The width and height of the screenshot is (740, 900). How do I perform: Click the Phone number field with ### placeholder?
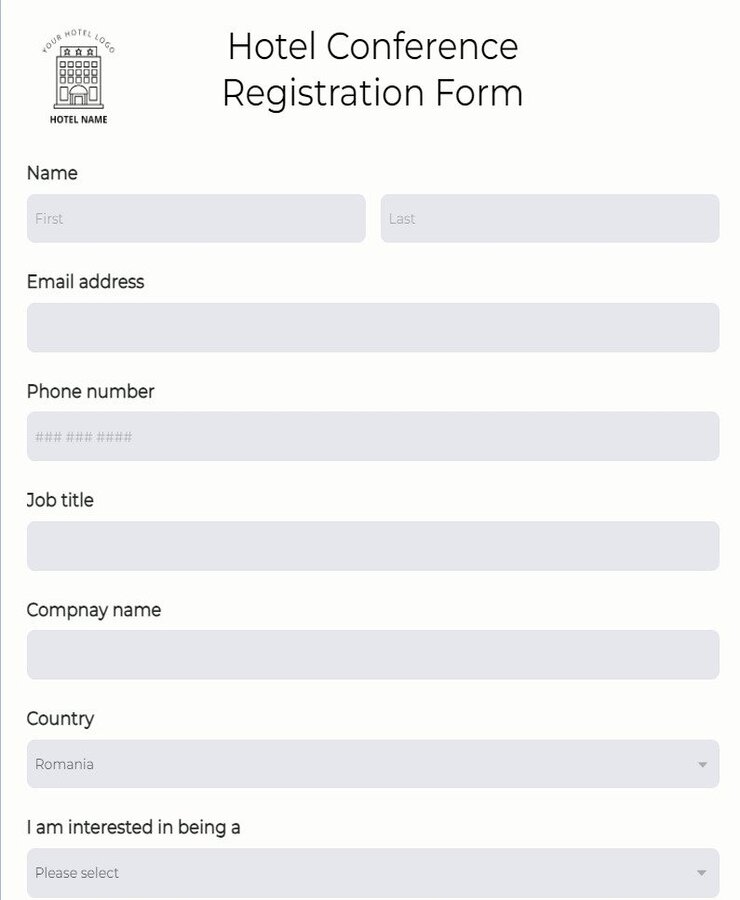(370, 436)
